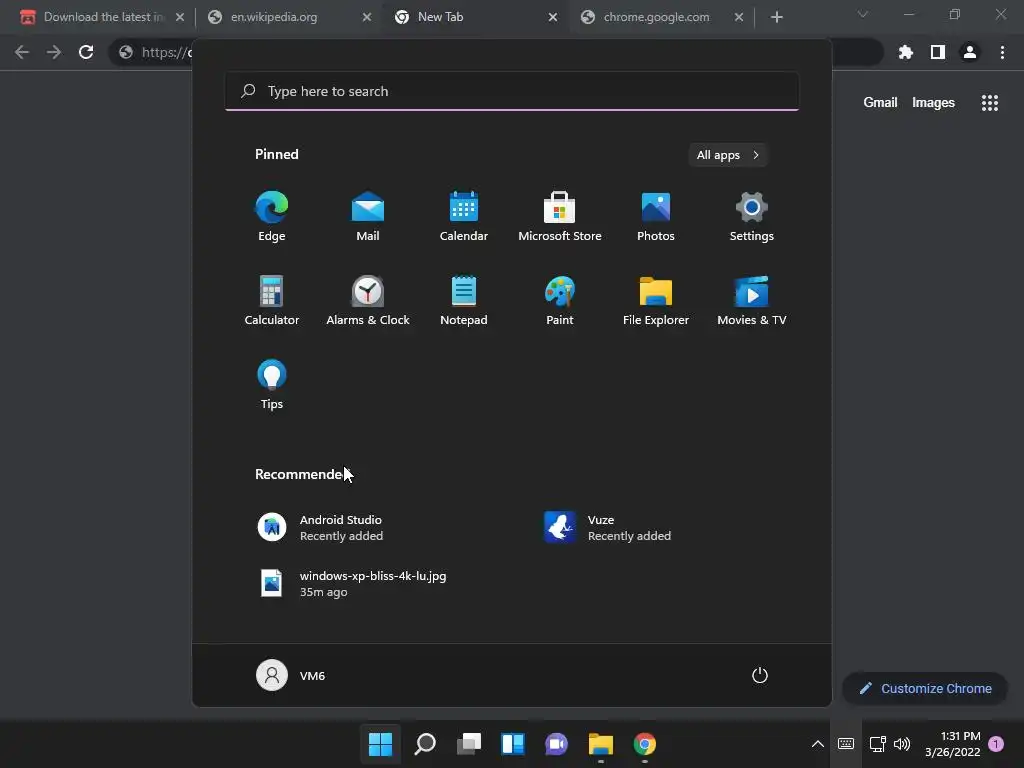Image resolution: width=1024 pixels, height=768 pixels.
Task: Click the Type here to search box
Action: [512, 91]
